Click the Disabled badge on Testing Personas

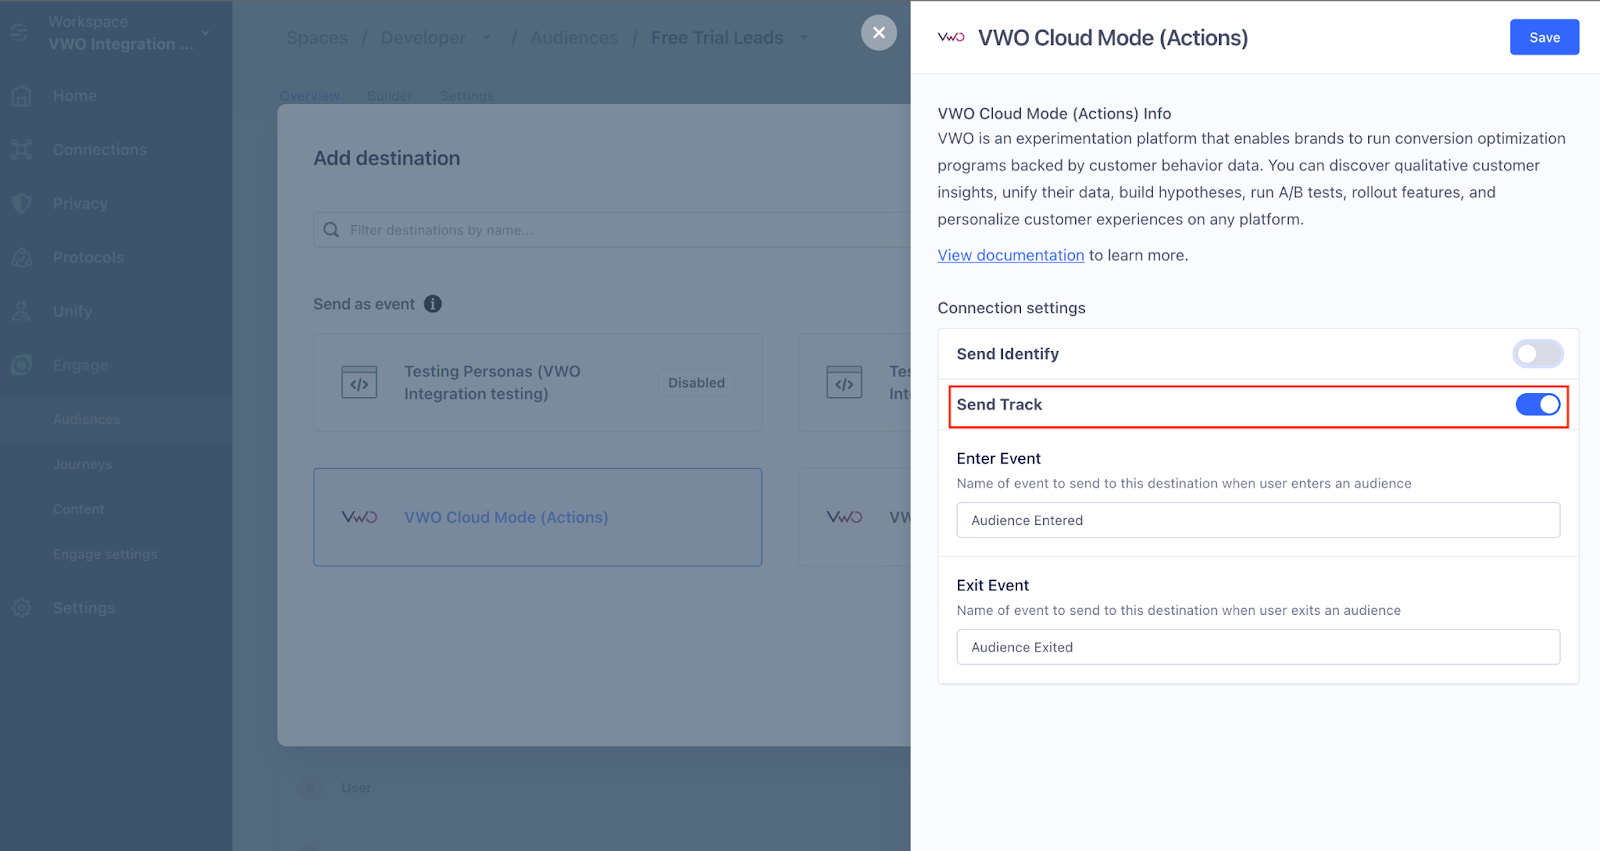tap(696, 383)
